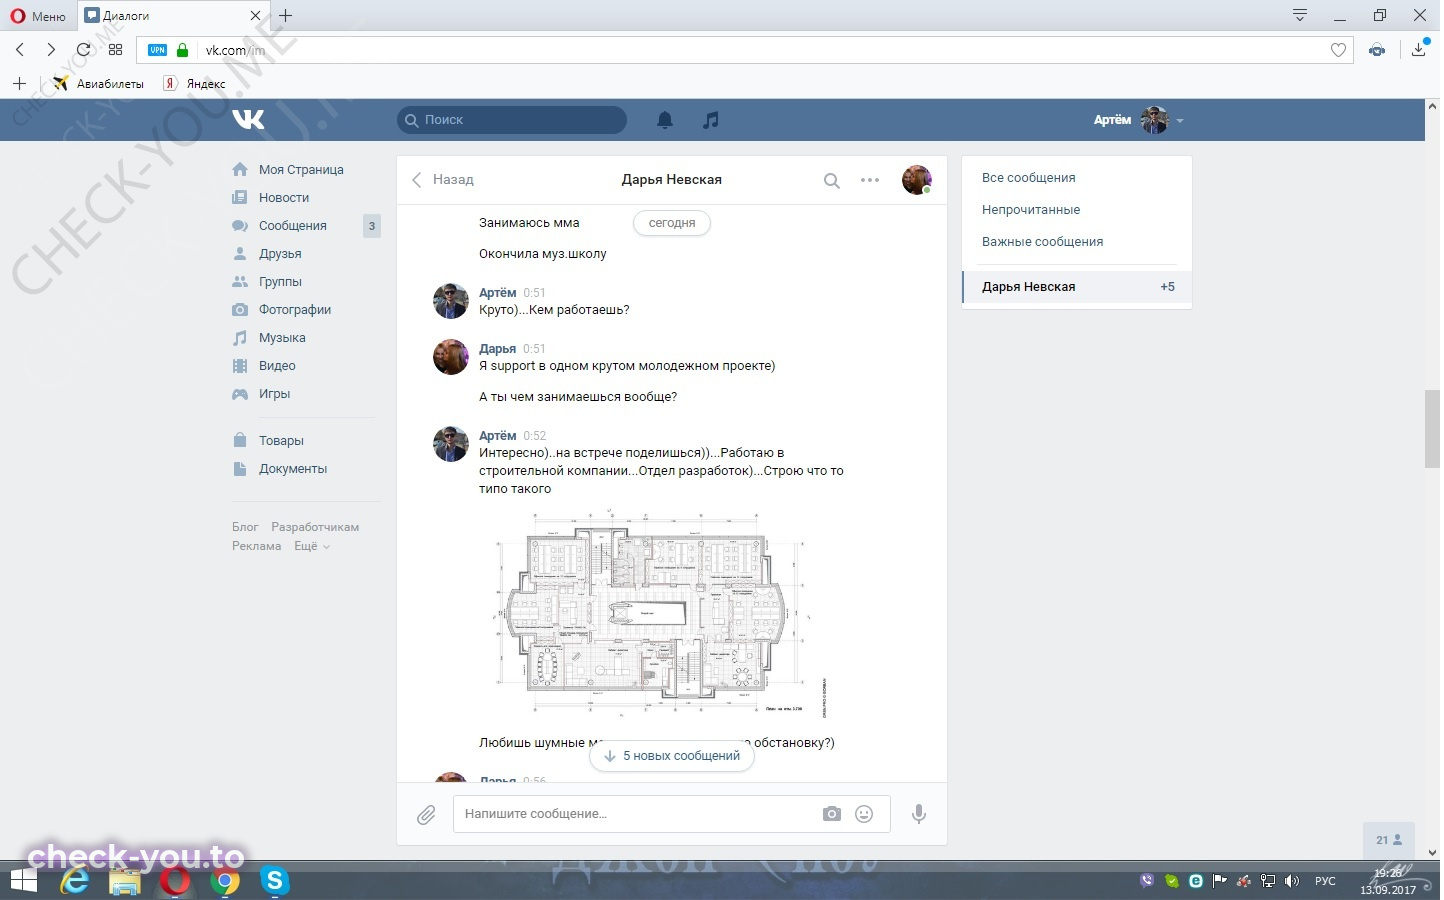The width and height of the screenshot is (1444, 900).
Task: Open Группы in sidebar
Action: point(280,282)
